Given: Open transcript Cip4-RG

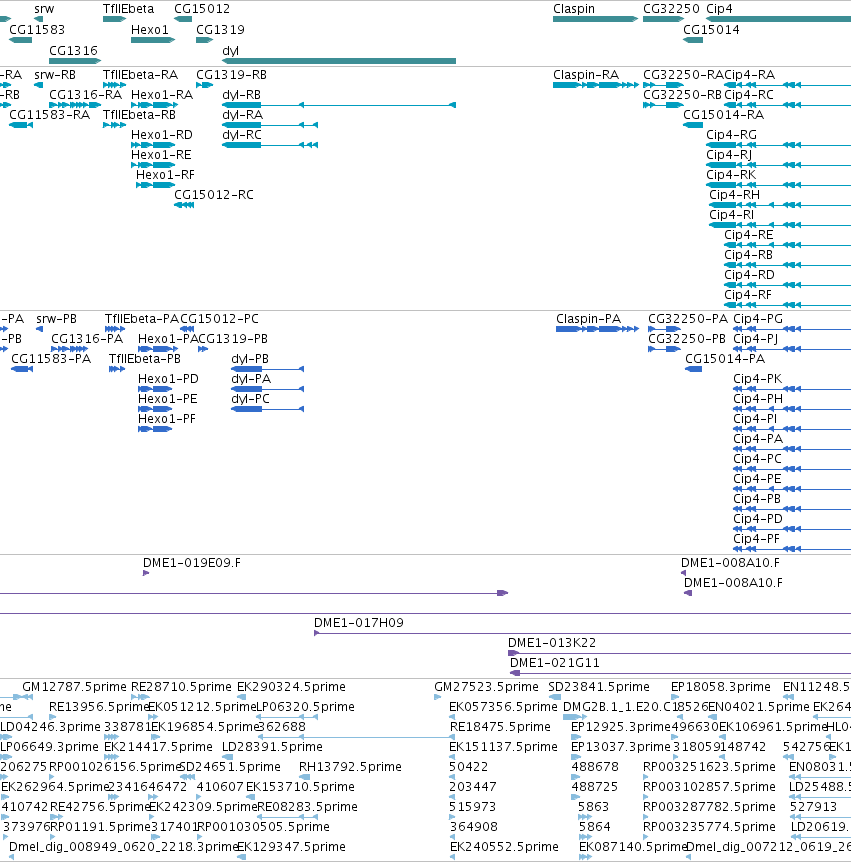Looking at the screenshot, I should click(732, 135).
